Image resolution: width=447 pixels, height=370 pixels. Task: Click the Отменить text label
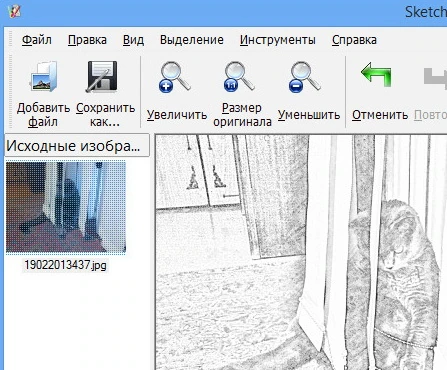[380, 115]
